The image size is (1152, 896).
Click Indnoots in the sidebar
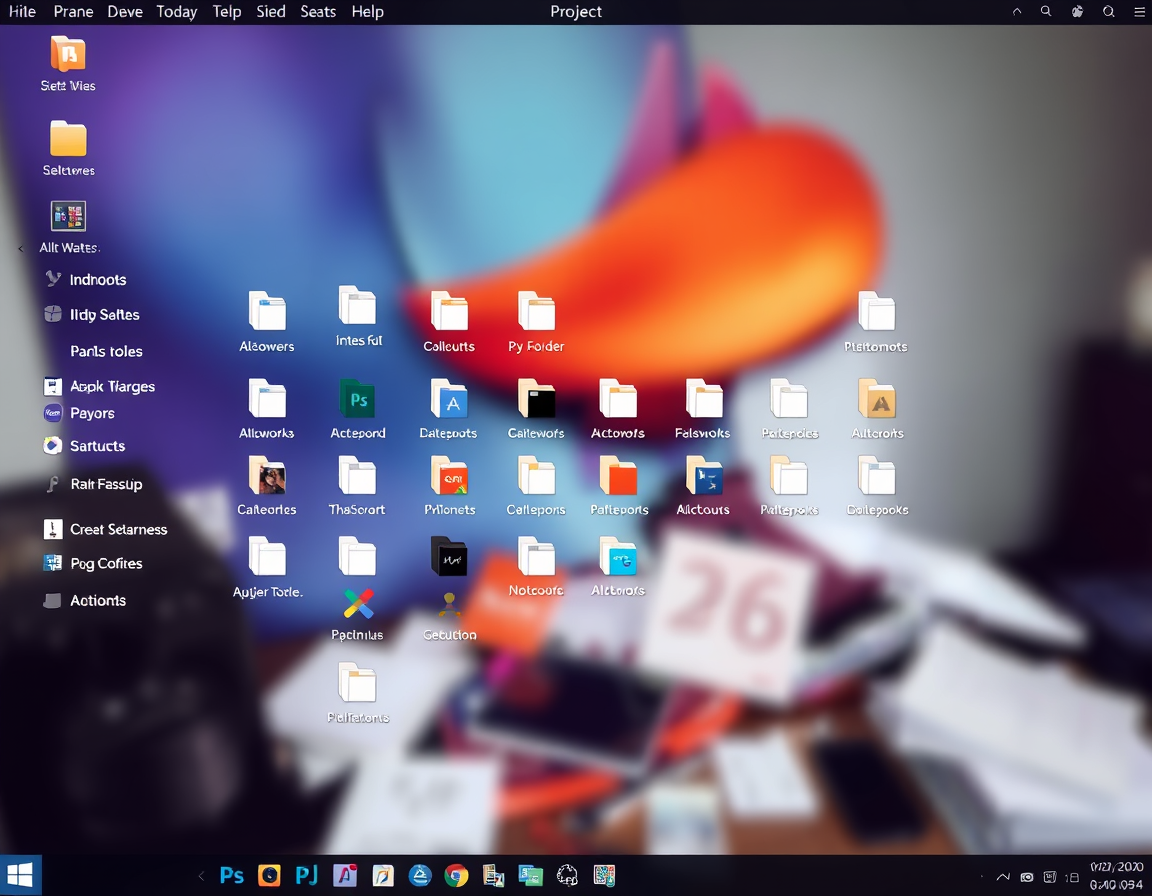click(98, 280)
